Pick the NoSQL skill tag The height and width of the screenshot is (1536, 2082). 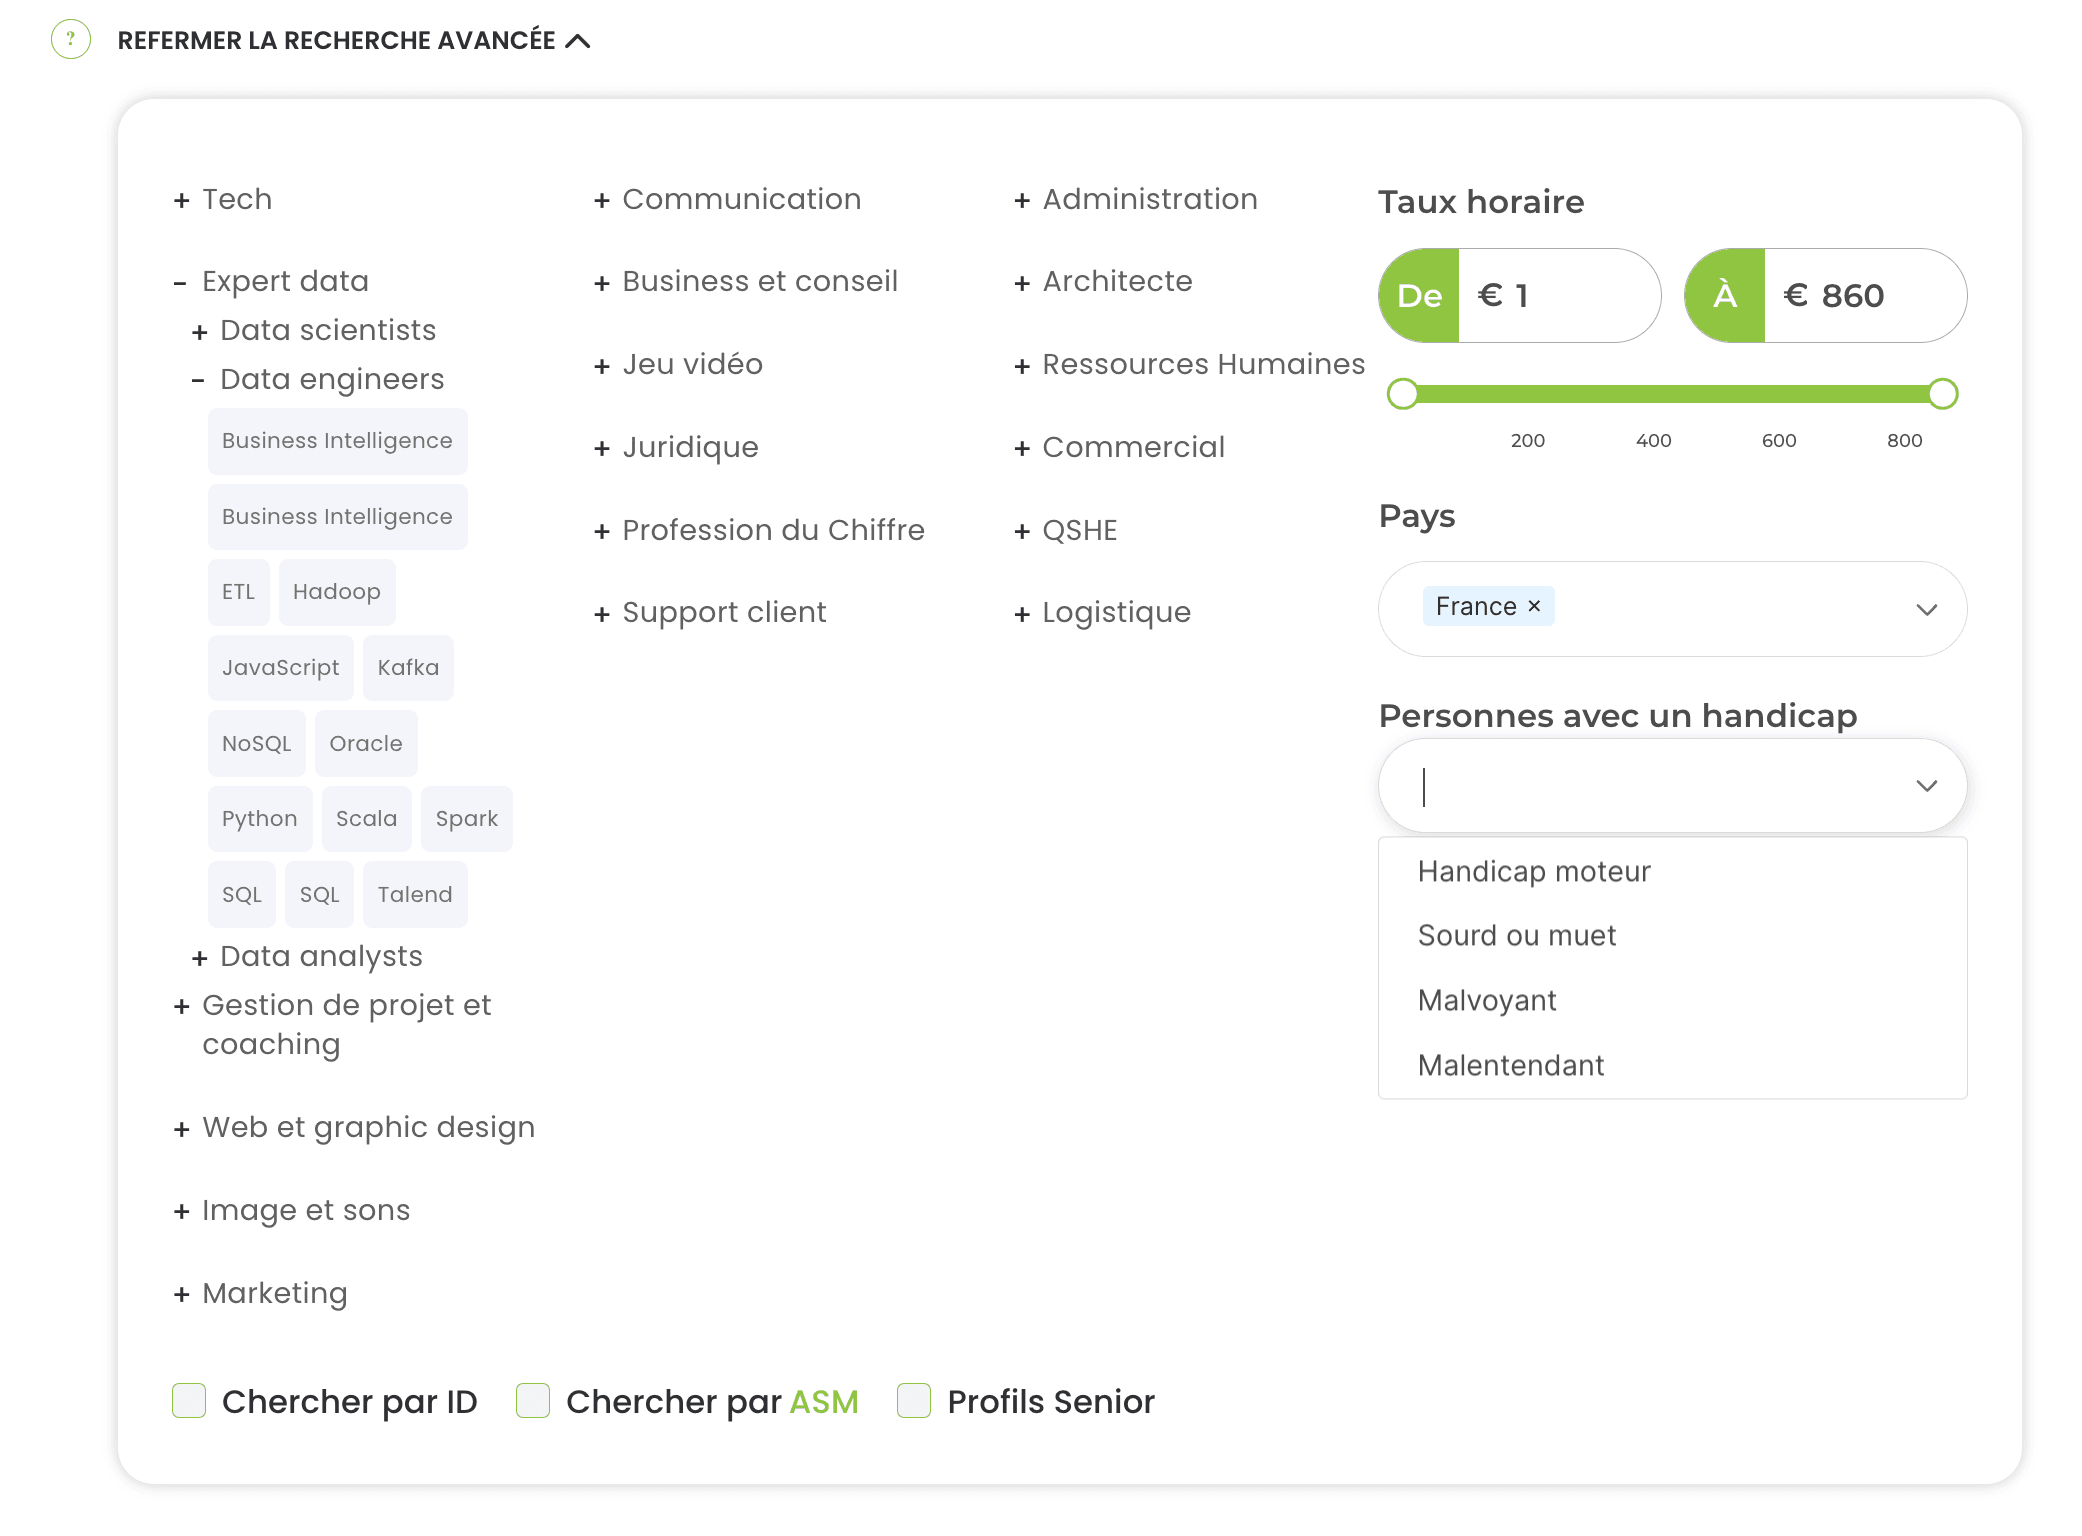tap(257, 743)
